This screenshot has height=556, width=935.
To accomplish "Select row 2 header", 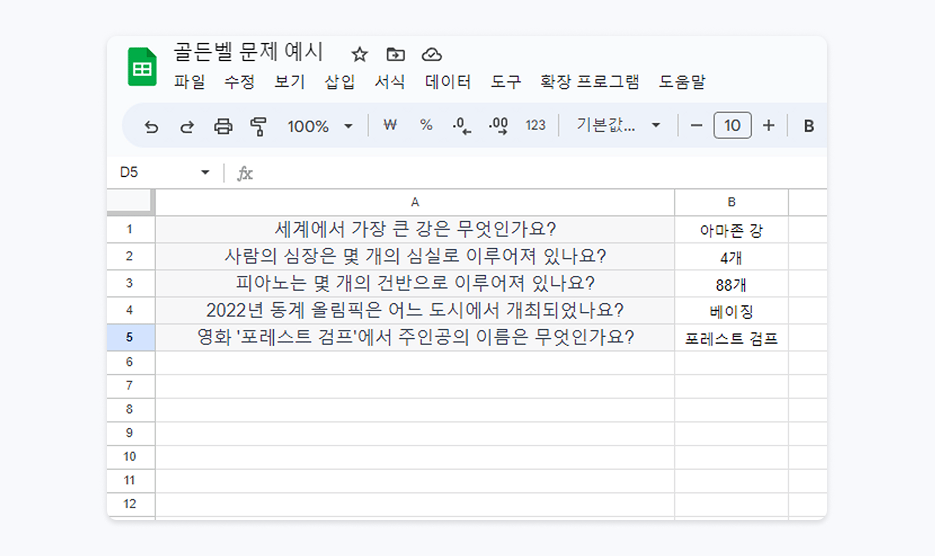I will coord(130,257).
